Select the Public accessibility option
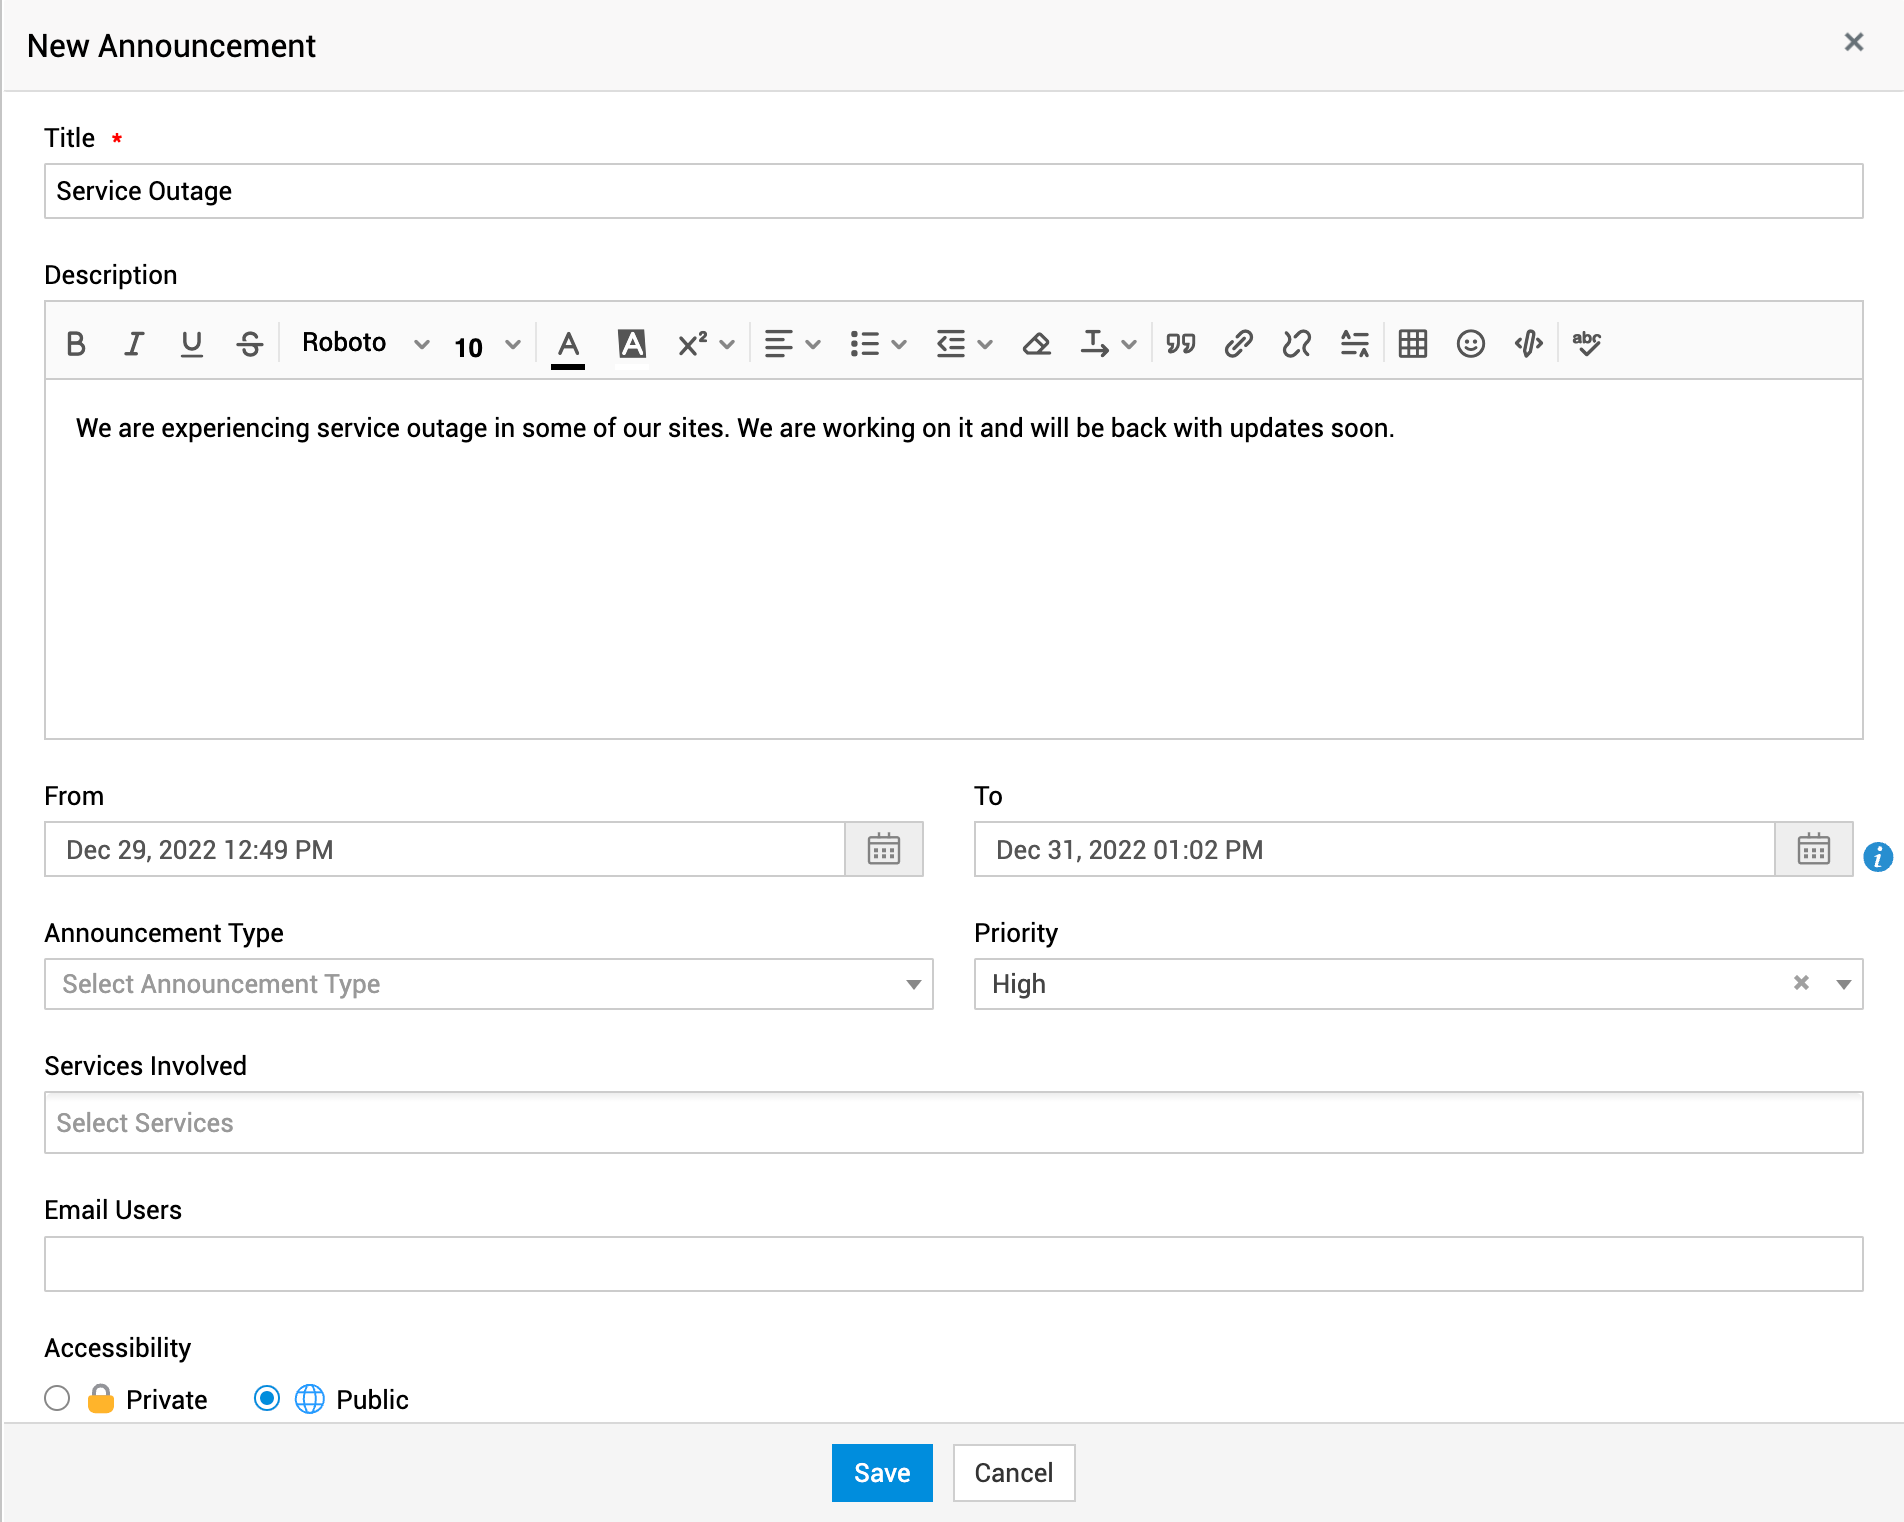The width and height of the screenshot is (1904, 1522). [x=267, y=1398]
